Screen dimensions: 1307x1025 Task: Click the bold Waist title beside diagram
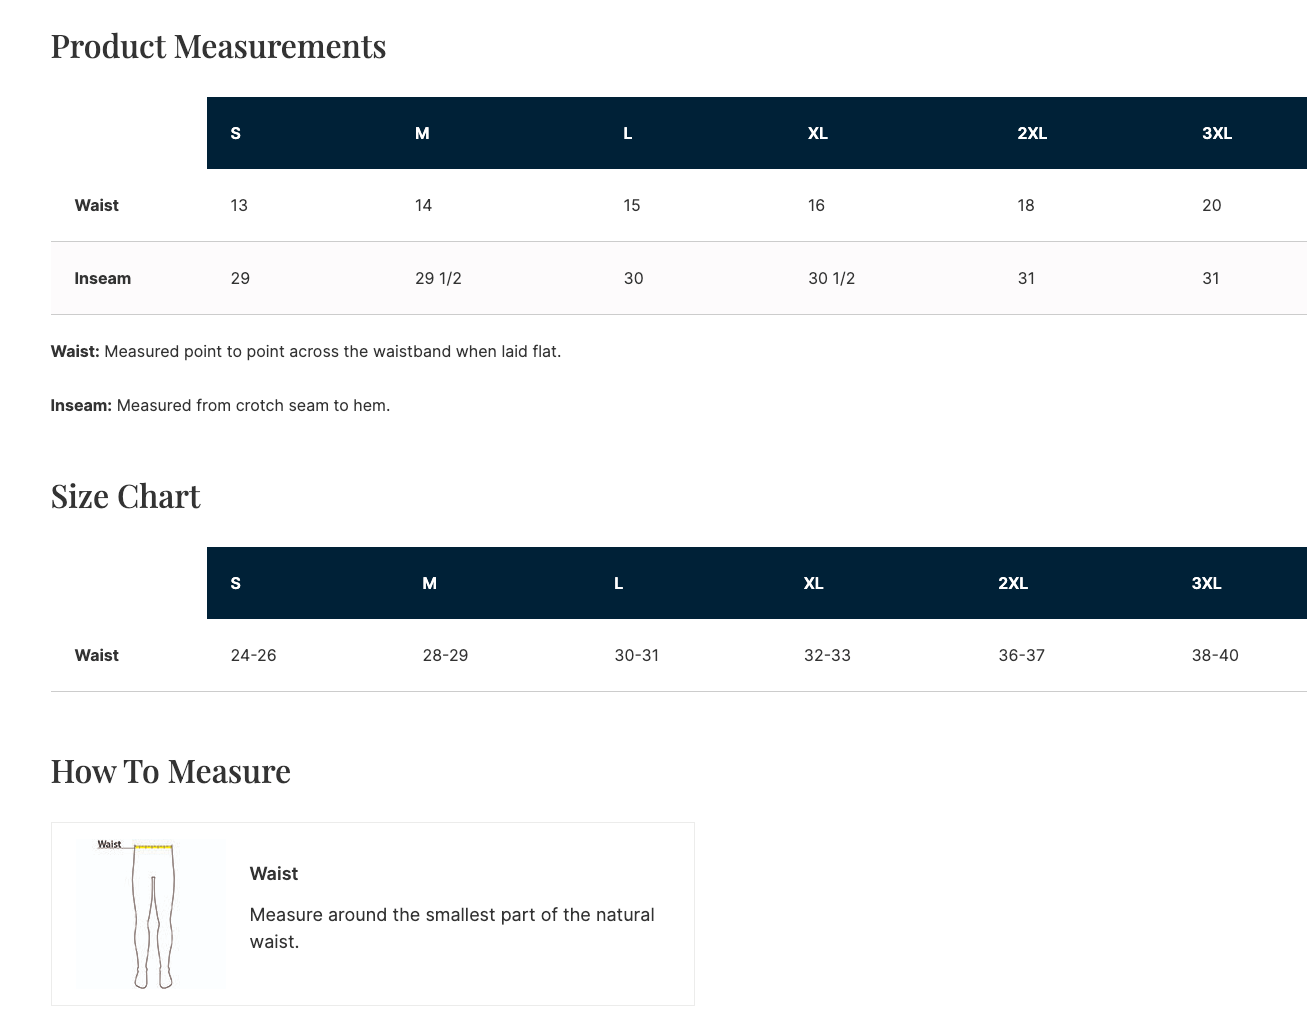[274, 874]
